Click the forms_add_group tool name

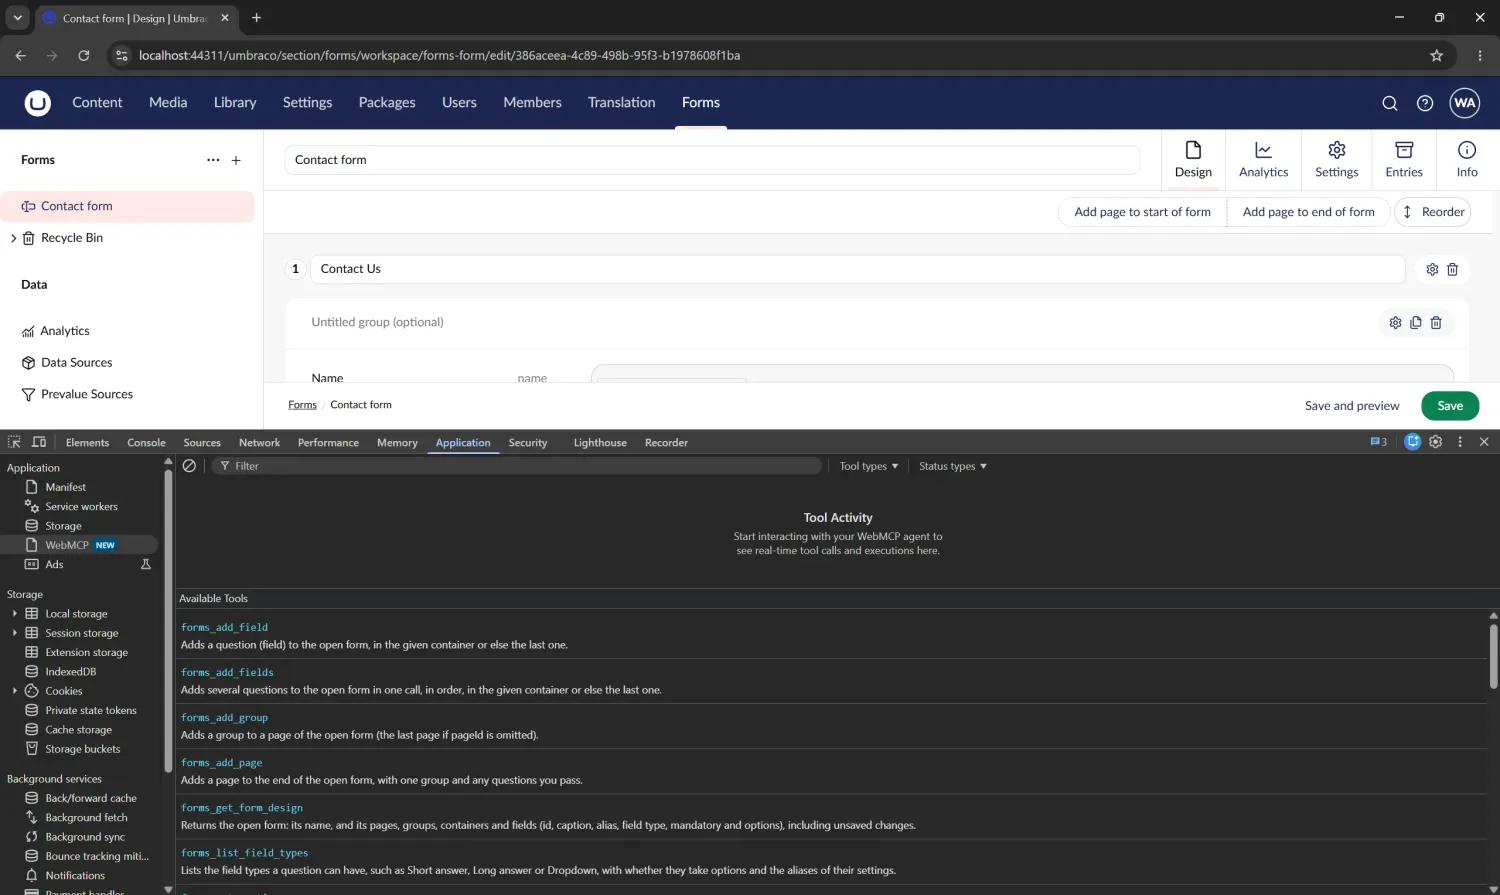[224, 718]
